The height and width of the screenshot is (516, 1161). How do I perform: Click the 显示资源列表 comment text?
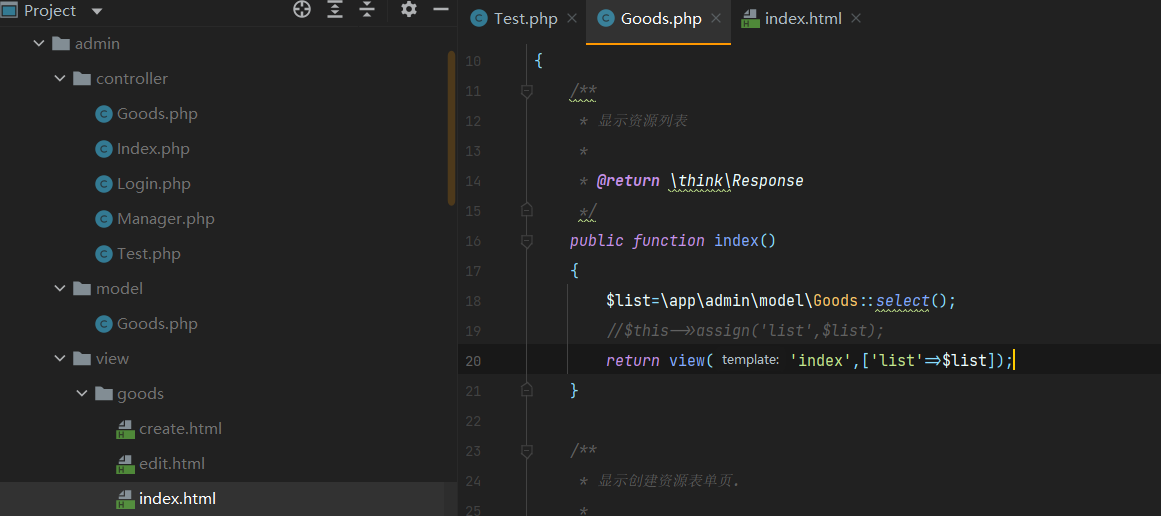643,121
